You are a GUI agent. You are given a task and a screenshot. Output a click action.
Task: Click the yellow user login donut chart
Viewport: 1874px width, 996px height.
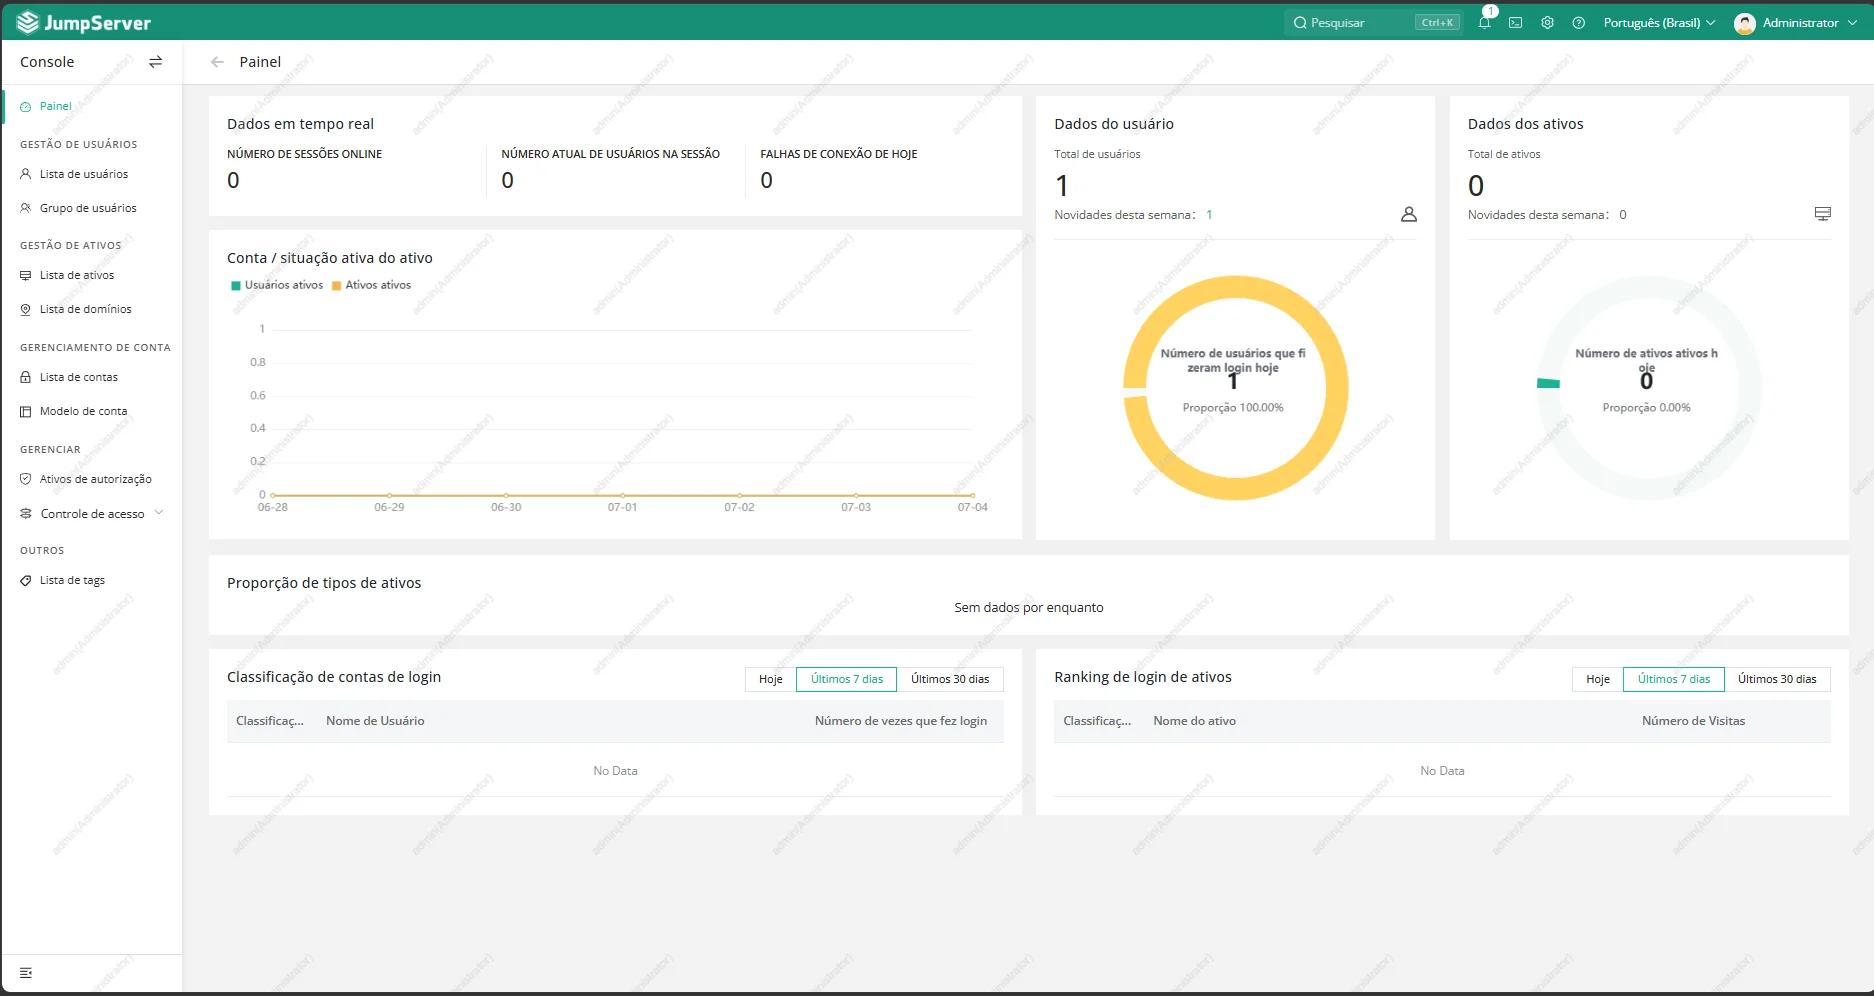[1235, 388]
